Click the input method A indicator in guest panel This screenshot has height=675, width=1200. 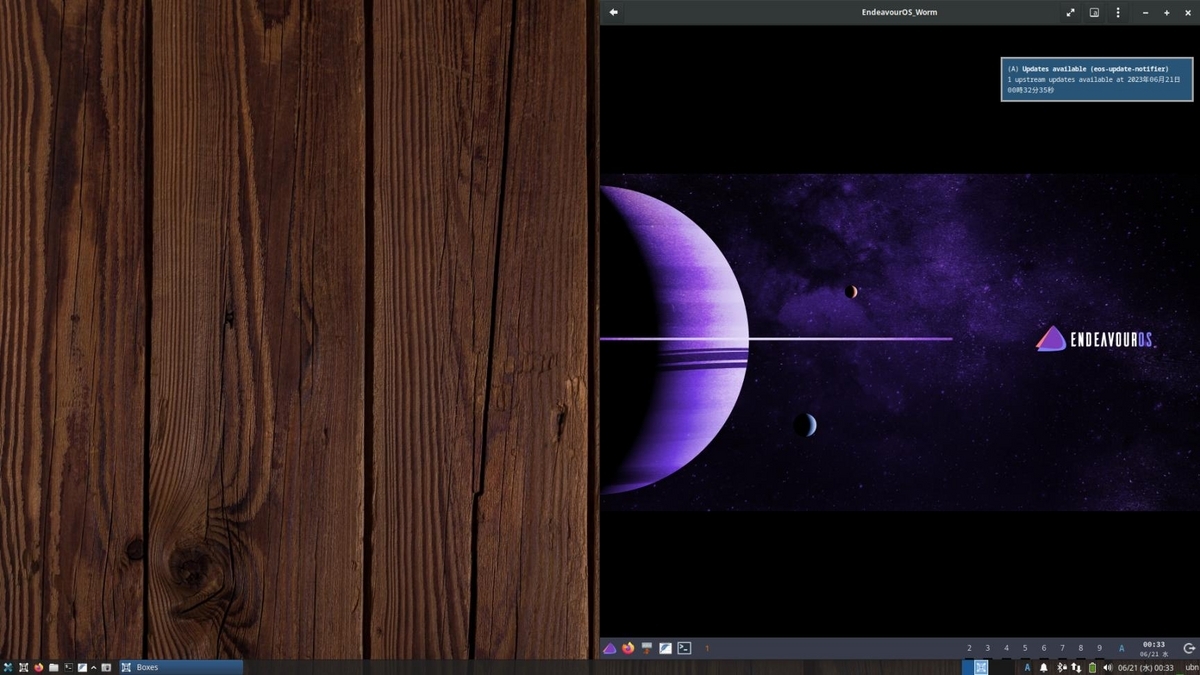point(1121,648)
